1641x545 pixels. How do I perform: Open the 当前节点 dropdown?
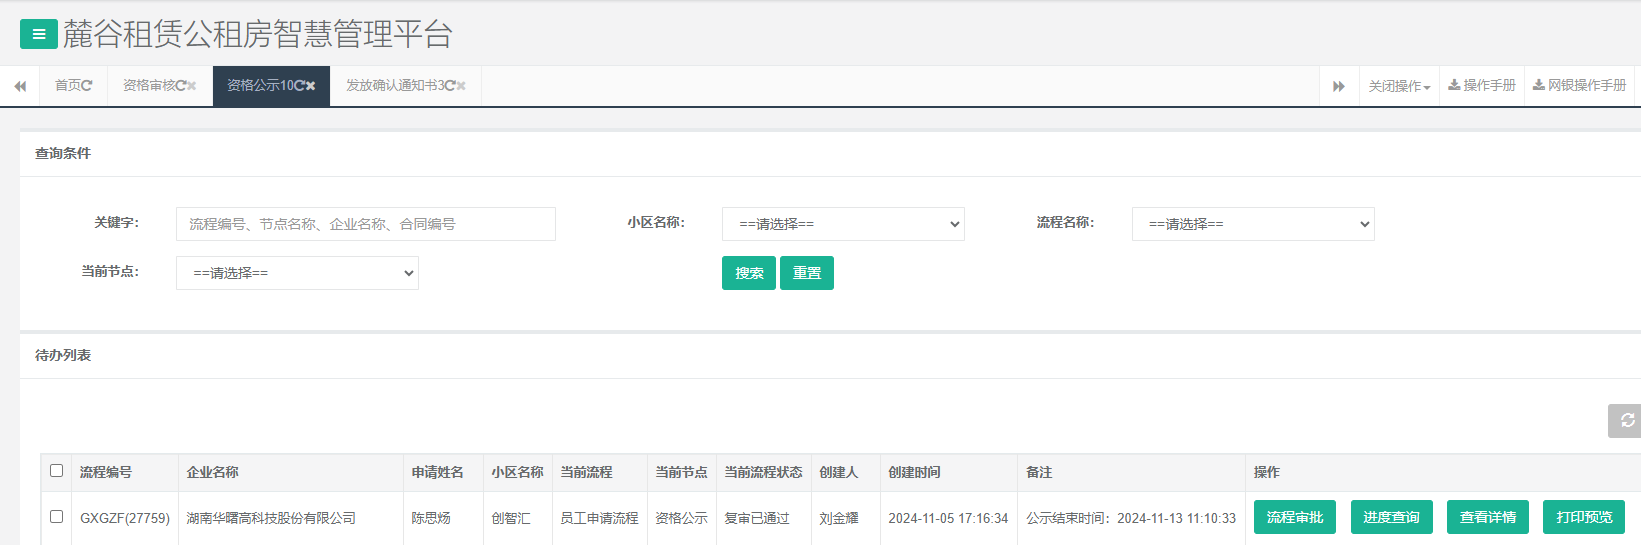point(297,273)
